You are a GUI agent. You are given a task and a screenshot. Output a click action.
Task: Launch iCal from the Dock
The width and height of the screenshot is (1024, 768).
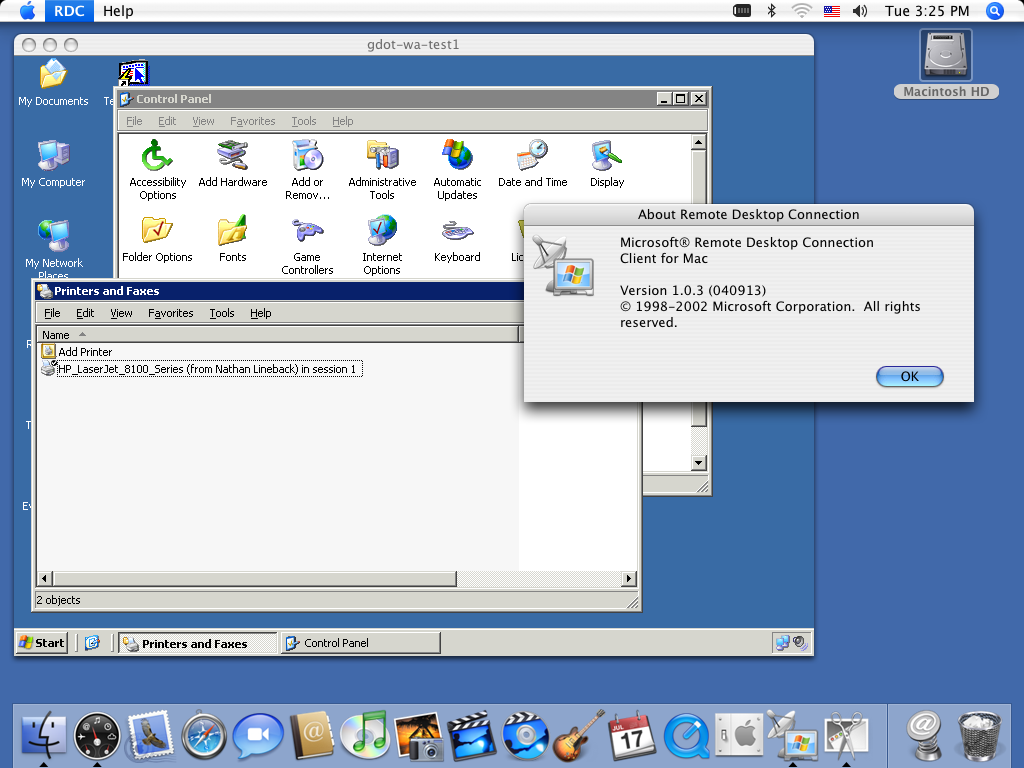632,735
